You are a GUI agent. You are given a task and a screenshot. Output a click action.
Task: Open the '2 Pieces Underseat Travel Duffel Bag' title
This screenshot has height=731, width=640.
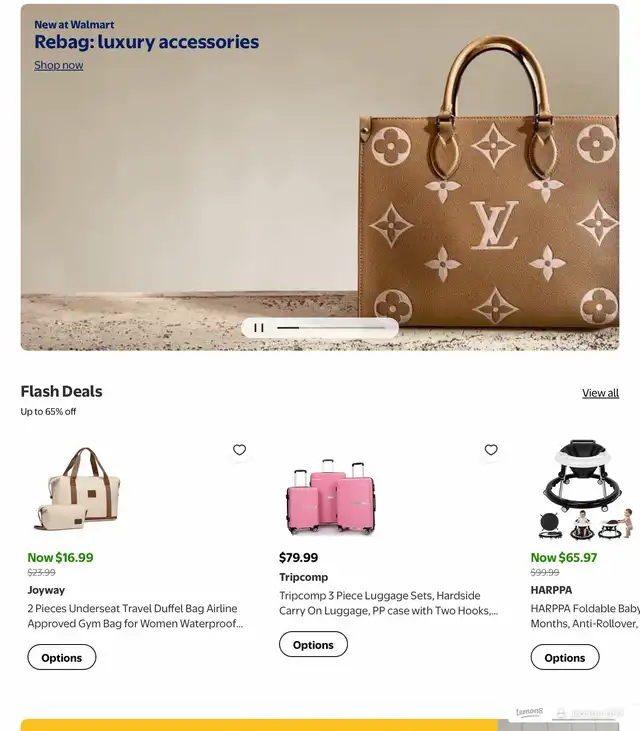coord(135,616)
